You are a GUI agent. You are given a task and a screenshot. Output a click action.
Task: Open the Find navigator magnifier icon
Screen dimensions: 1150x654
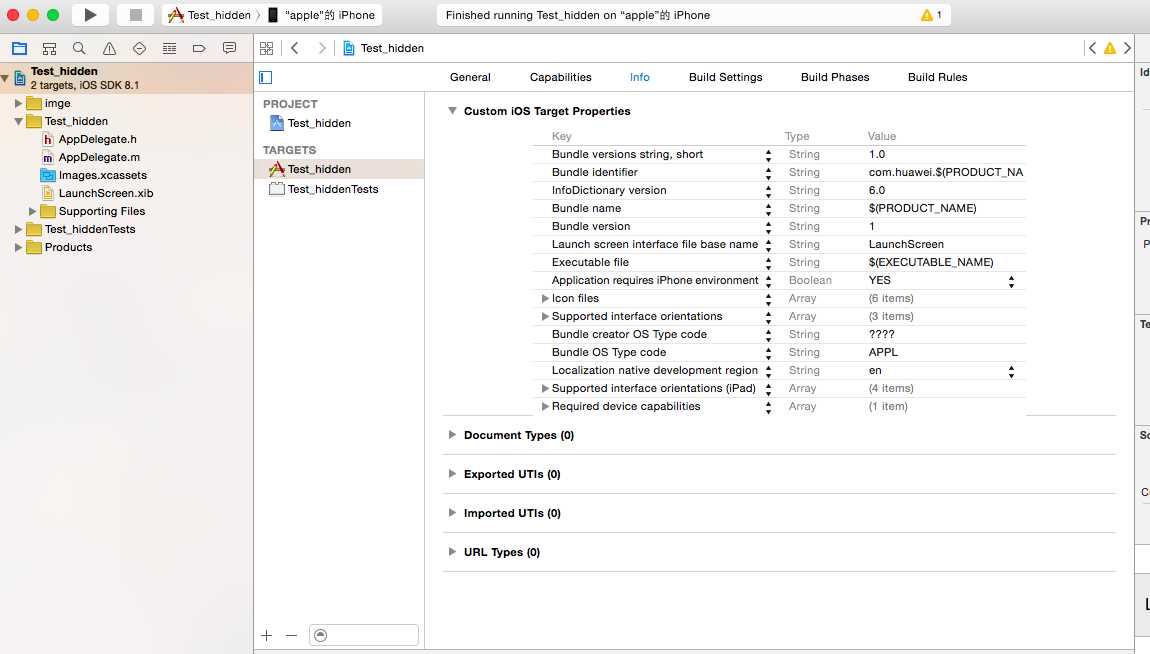click(x=79, y=48)
